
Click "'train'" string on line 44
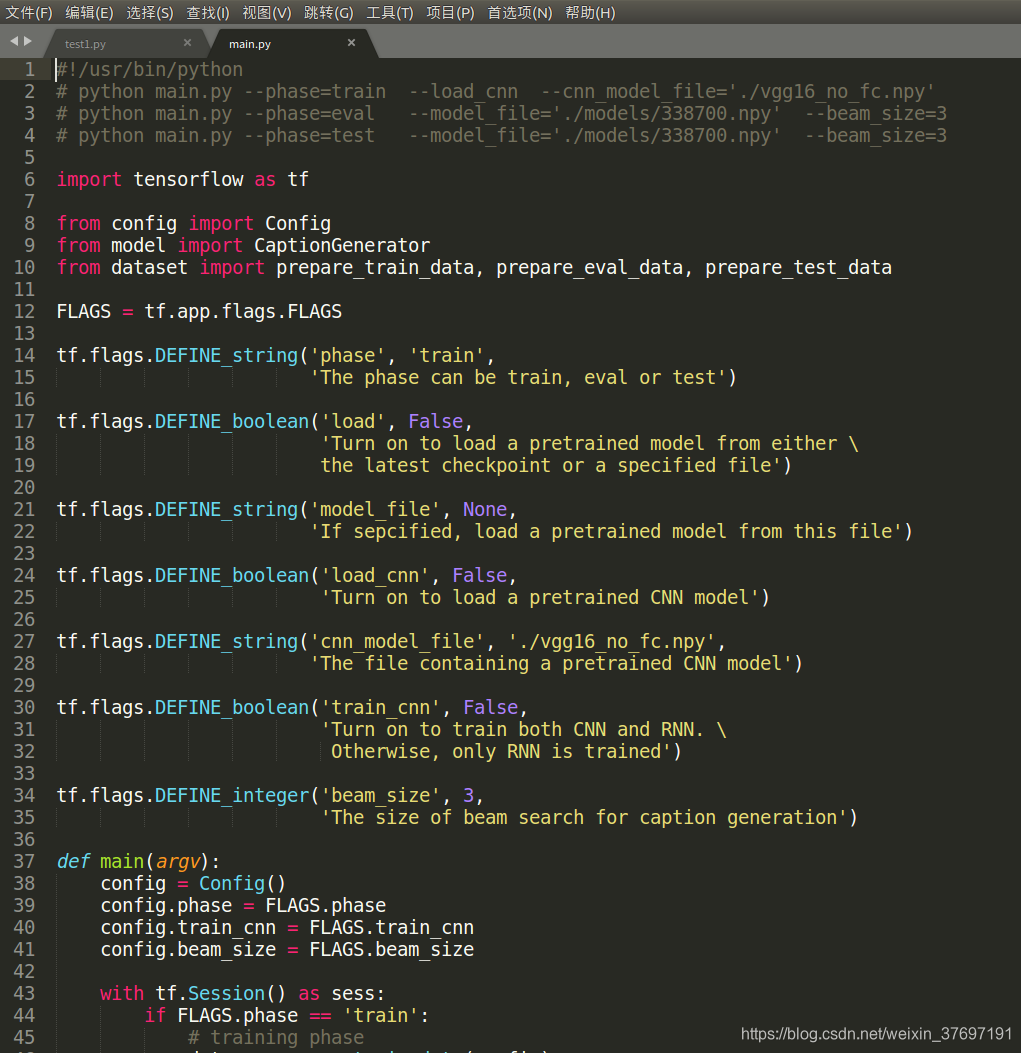tap(381, 1016)
